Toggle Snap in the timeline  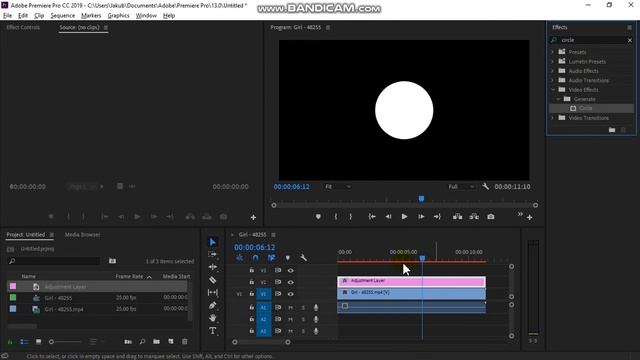[x=256, y=258]
